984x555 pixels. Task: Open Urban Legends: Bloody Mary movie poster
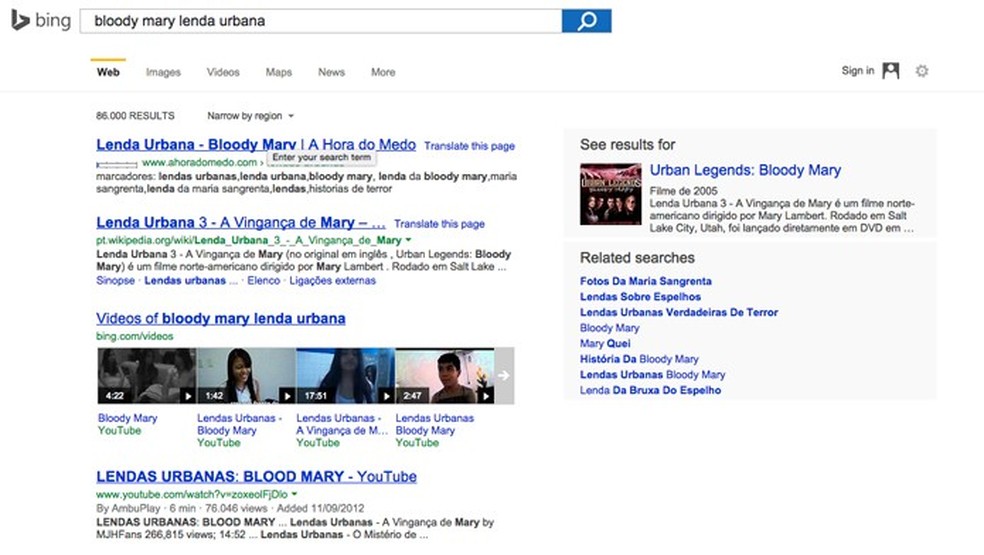[611, 194]
